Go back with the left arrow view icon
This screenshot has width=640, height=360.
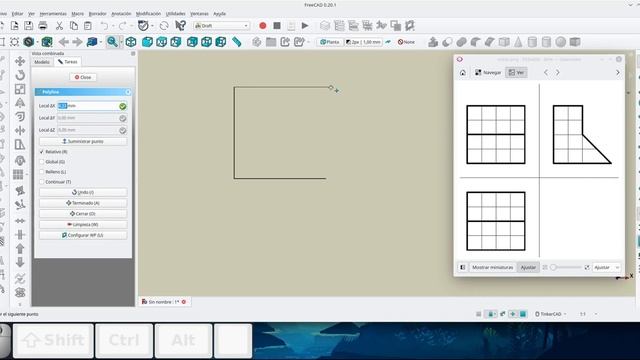(63, 42)
